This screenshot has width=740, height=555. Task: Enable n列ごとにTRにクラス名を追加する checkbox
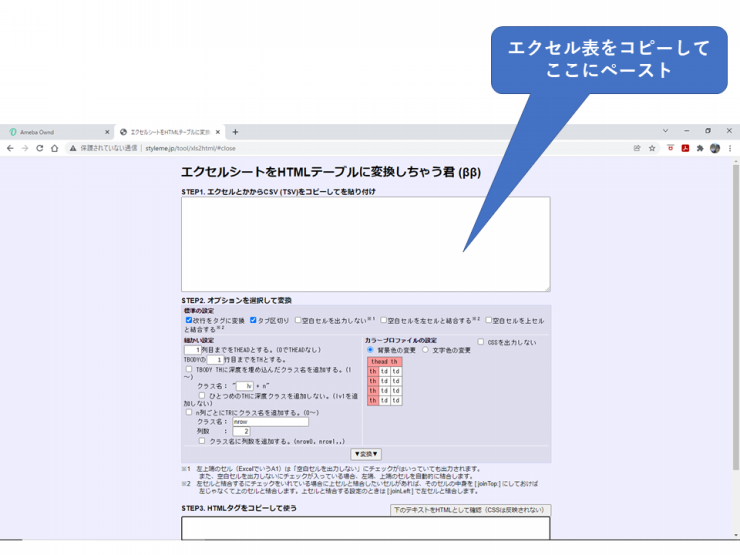coord(189,412)
